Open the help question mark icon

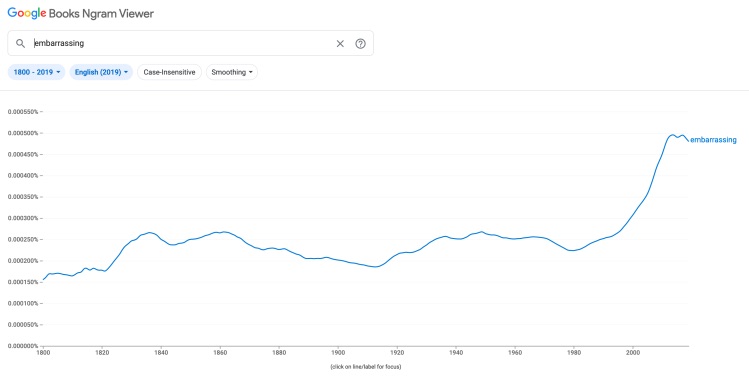coord(360,43)
